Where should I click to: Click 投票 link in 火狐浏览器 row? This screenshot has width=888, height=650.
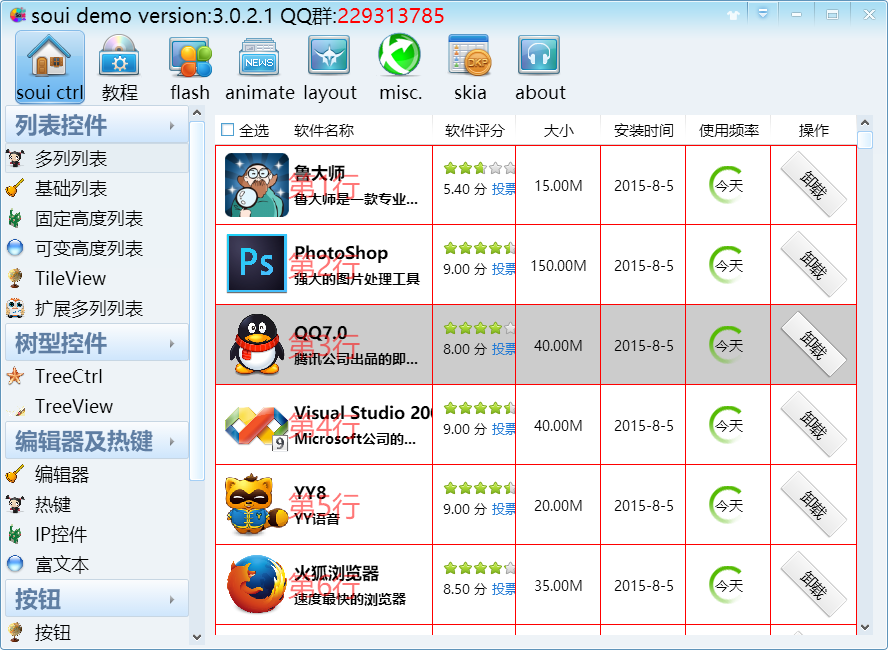click(x=503, y=589)
